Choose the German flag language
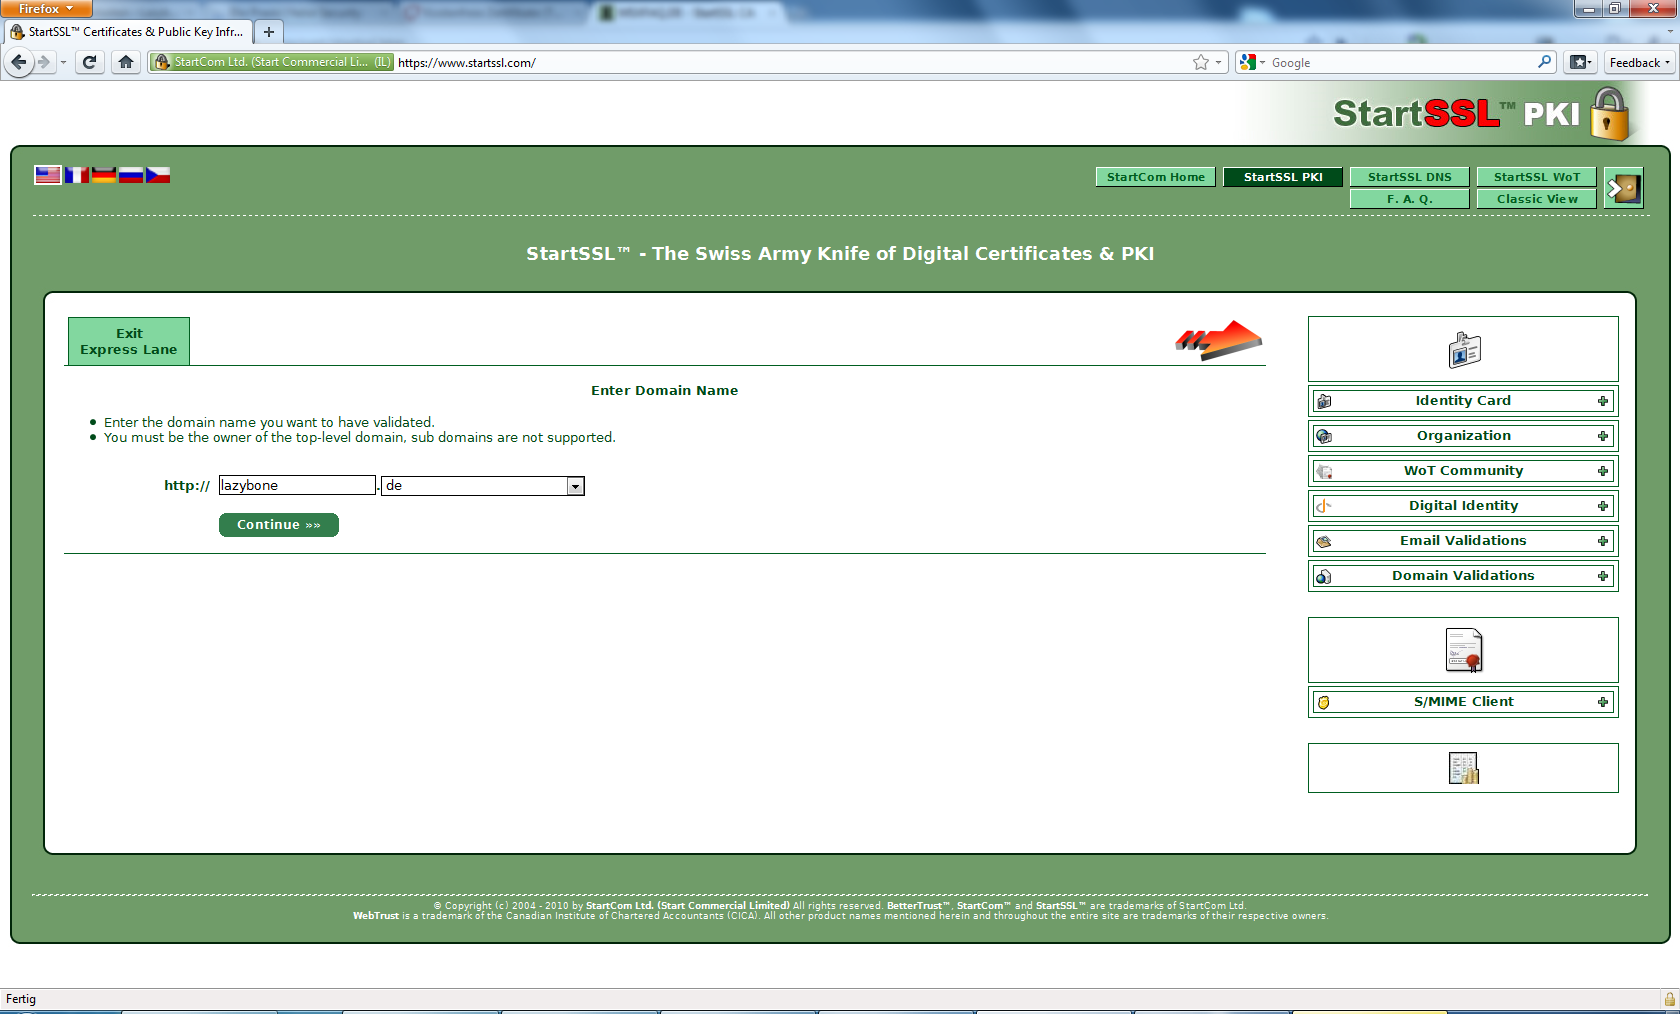Screen dimensions: 1680x1014 (x=104, y=175)
